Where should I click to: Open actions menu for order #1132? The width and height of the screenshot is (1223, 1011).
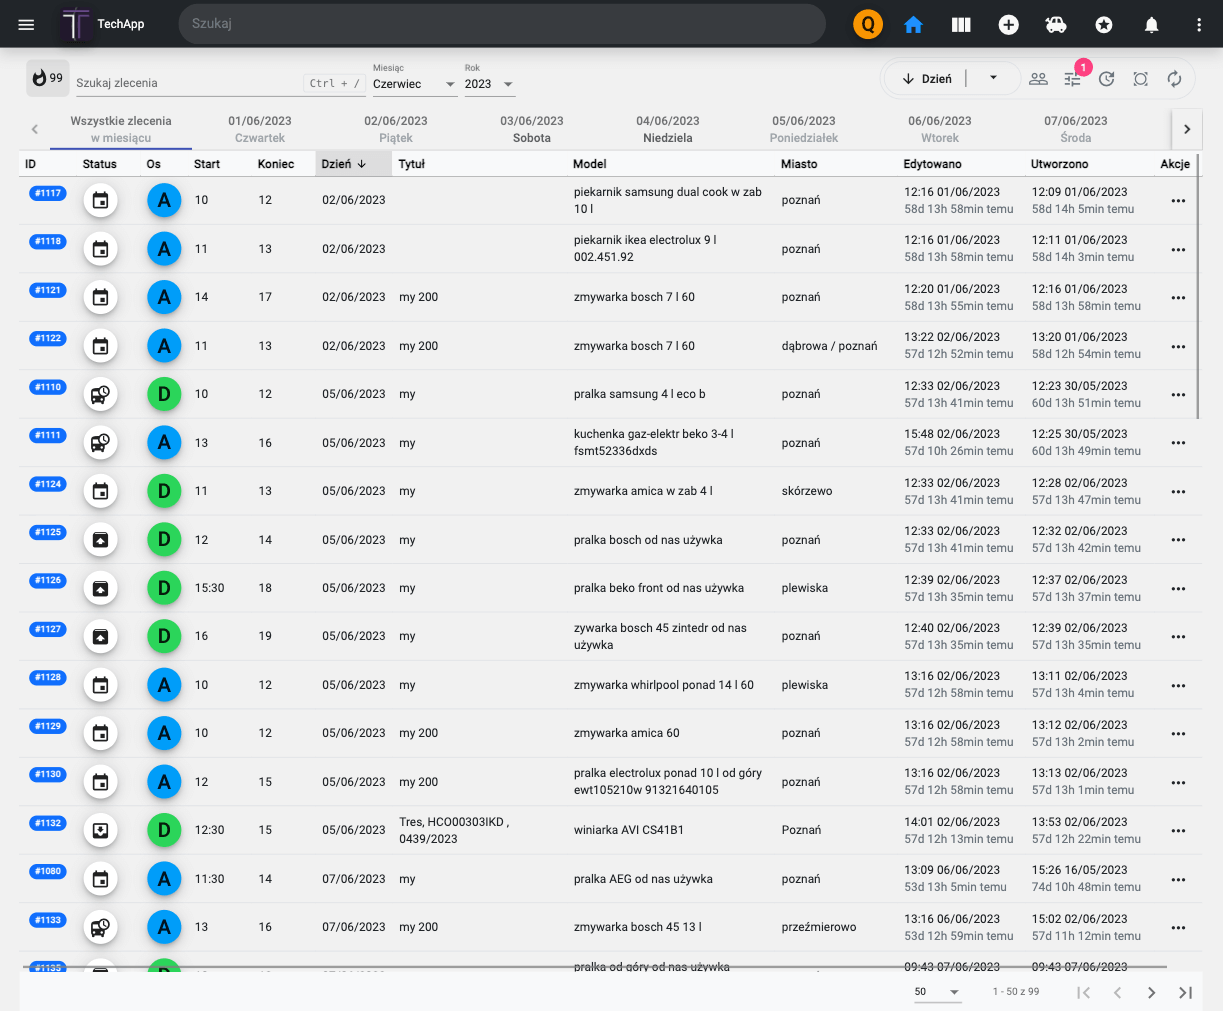[x=1178, y=831]
